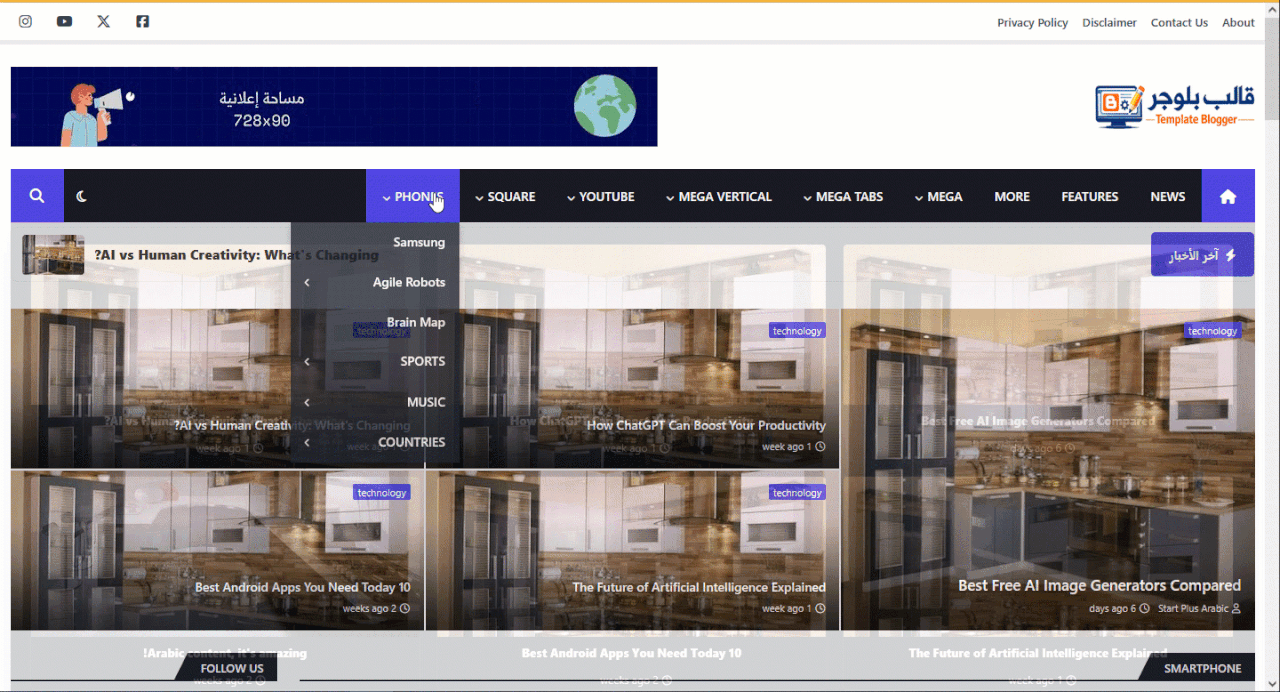Expand the SPORTS submenu
This screenshot has height=692, width=1280.
(375, 361)
